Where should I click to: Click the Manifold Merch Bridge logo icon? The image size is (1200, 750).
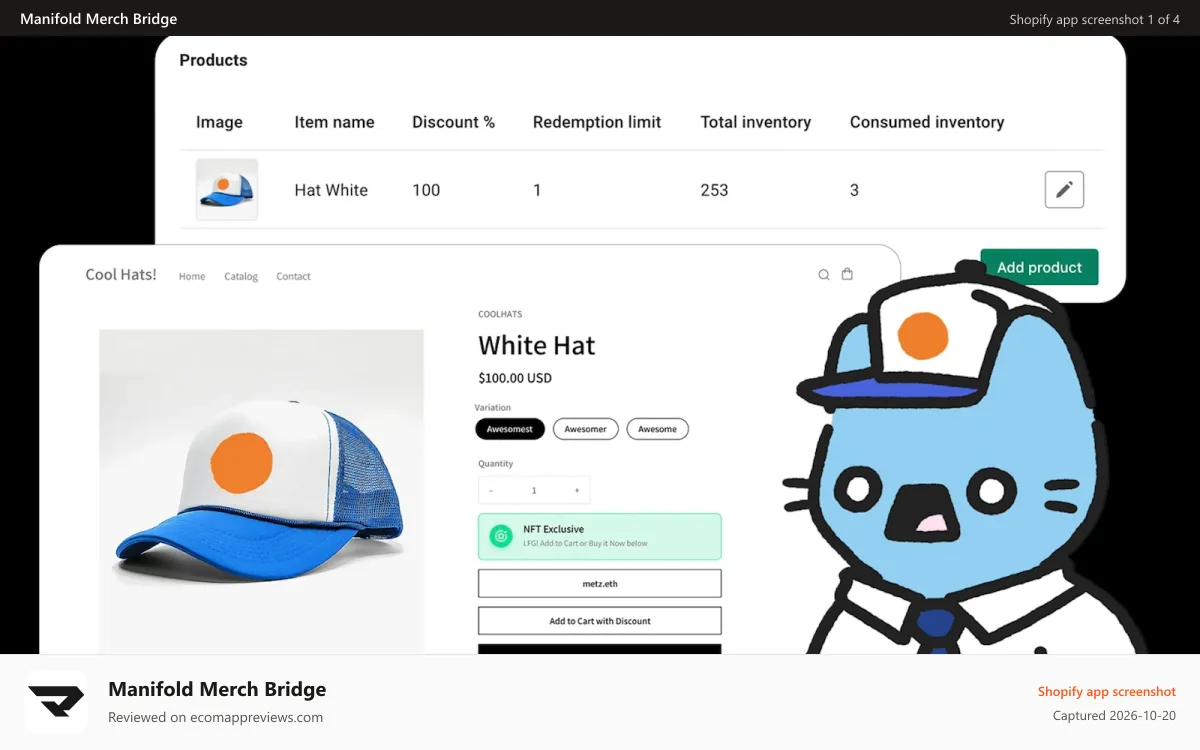coord(56,702)
